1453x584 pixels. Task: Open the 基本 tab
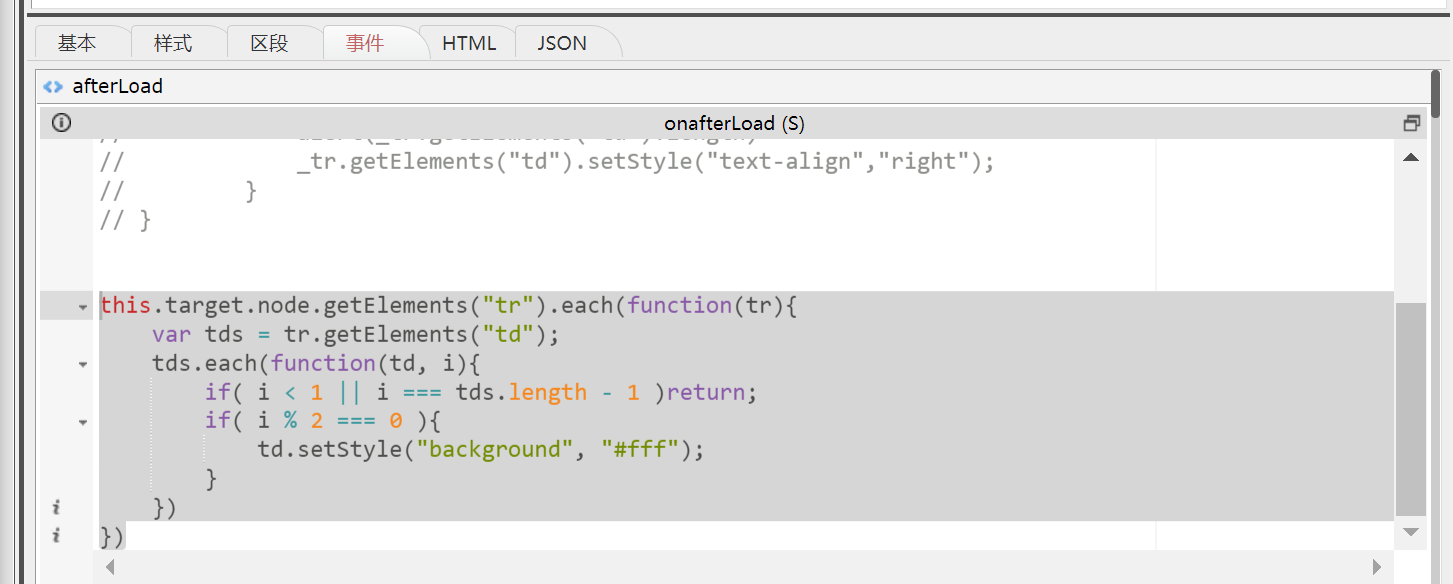(77, 43)
